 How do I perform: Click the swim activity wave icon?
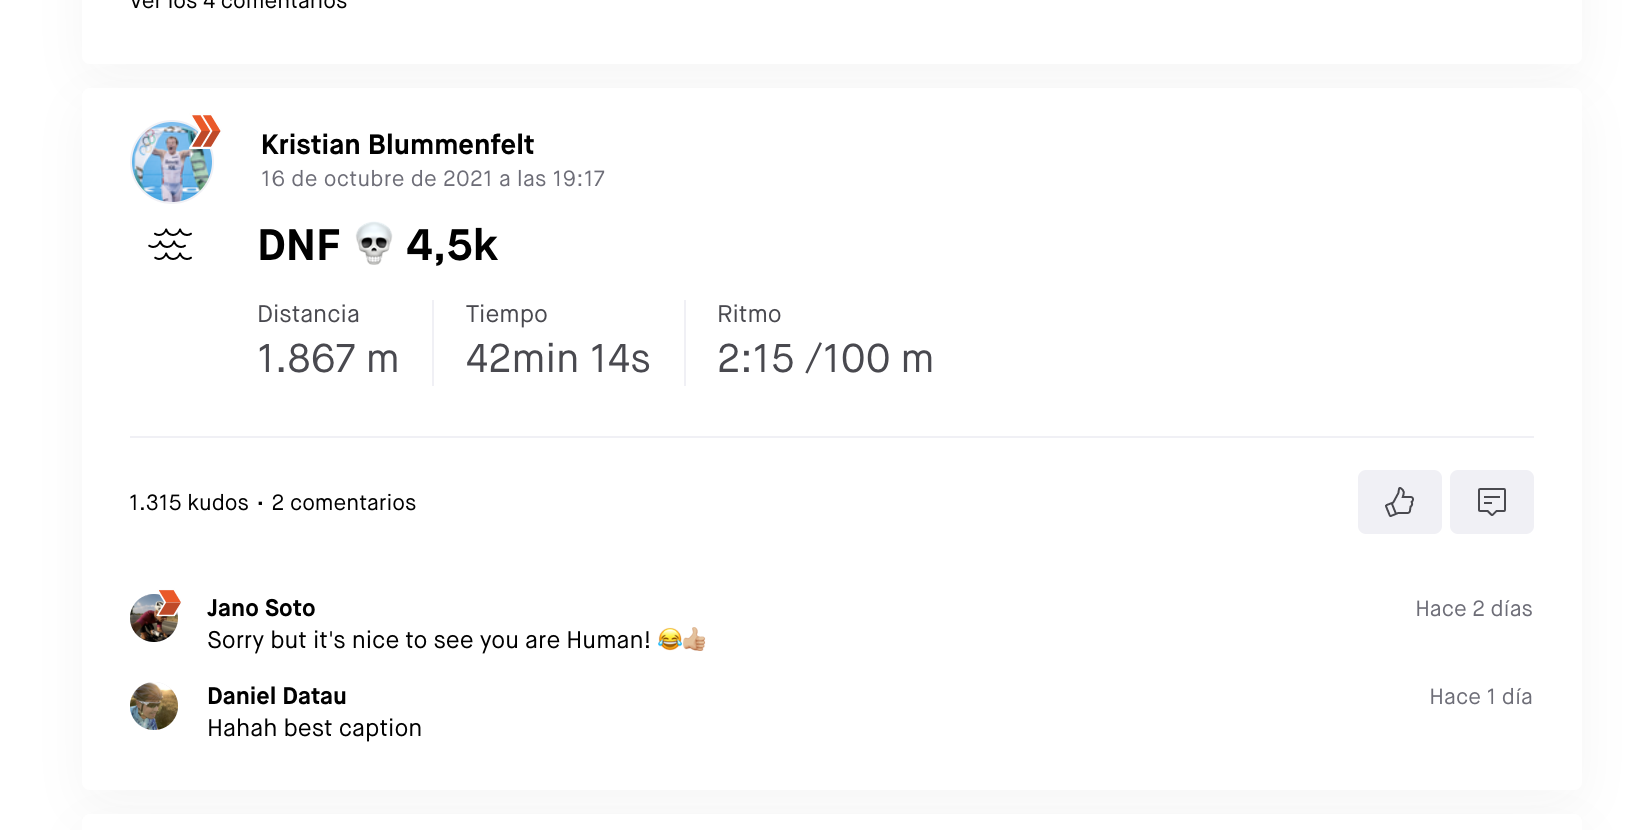(x=171, y=244)
